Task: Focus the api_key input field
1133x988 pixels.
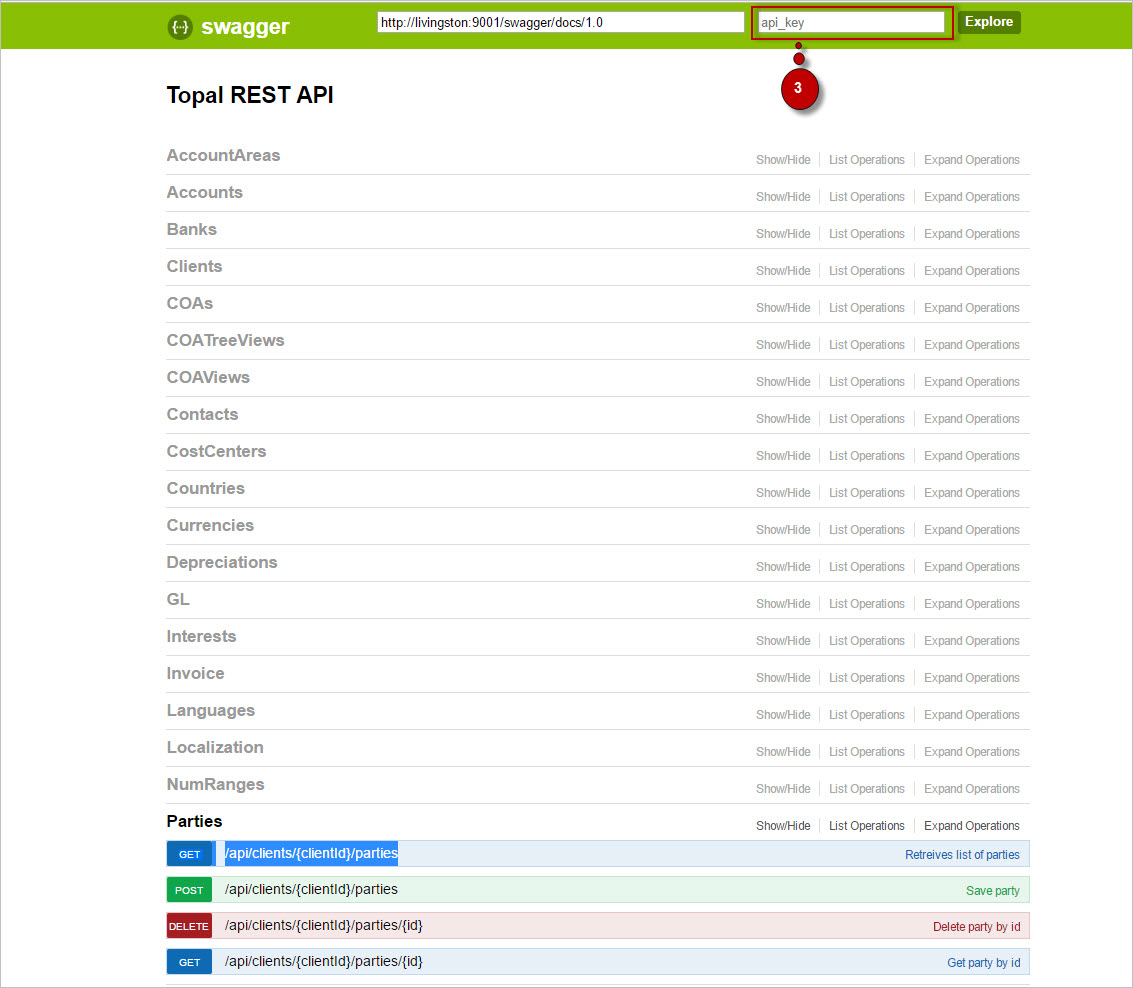Action: [x=850, y=22]
